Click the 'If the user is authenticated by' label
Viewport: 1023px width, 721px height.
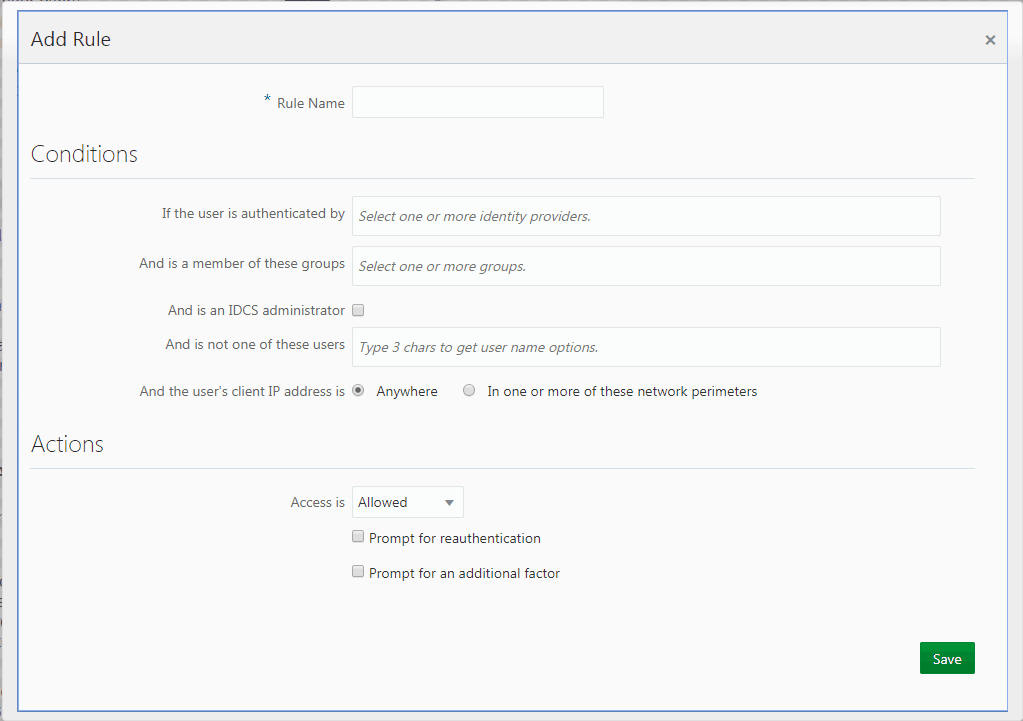252,213
